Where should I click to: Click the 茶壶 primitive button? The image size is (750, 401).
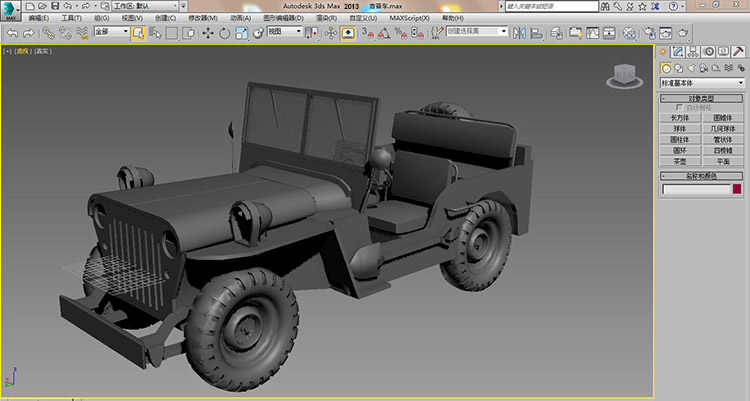(680, 161)
